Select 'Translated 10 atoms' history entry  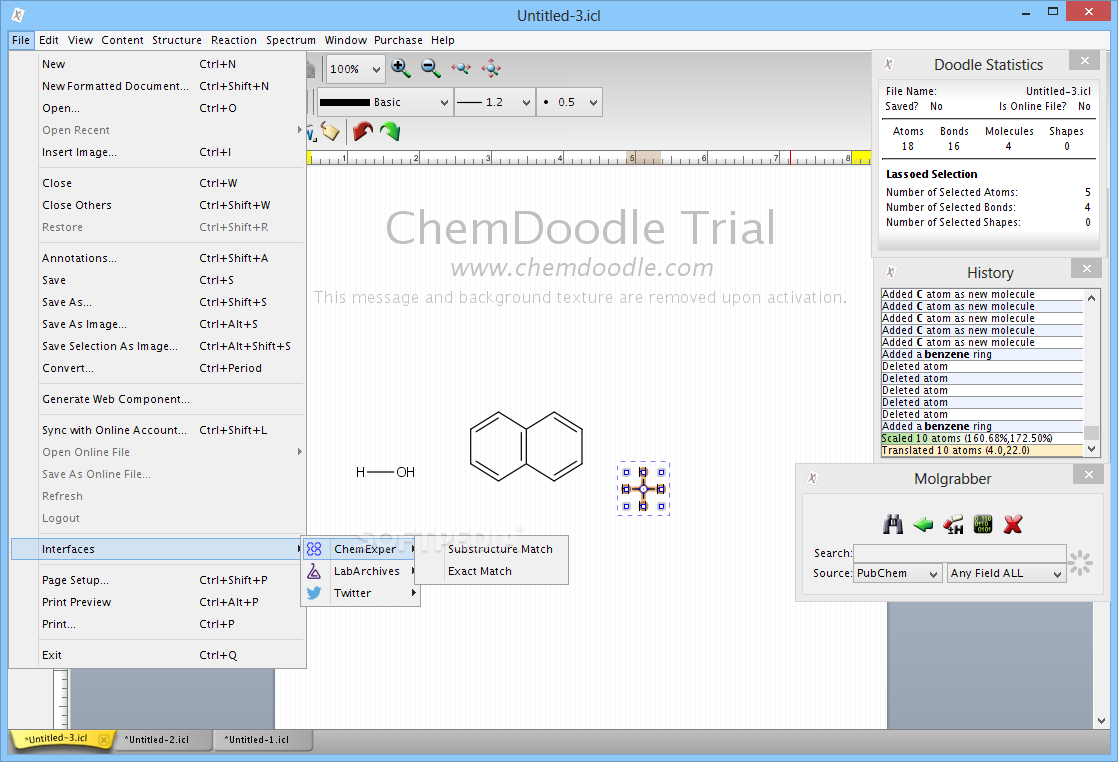[x=982, y=450]
